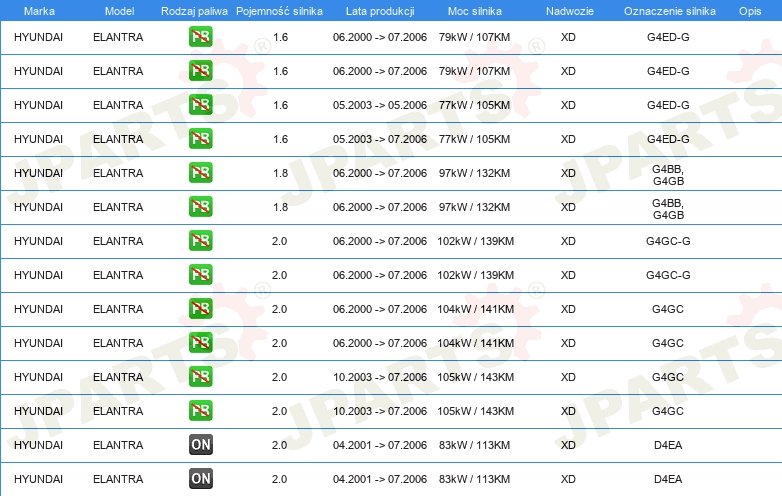
Task: Click the first 102kW / 139KM power cell
Action: pyautogui.click(x=476, y=241)
